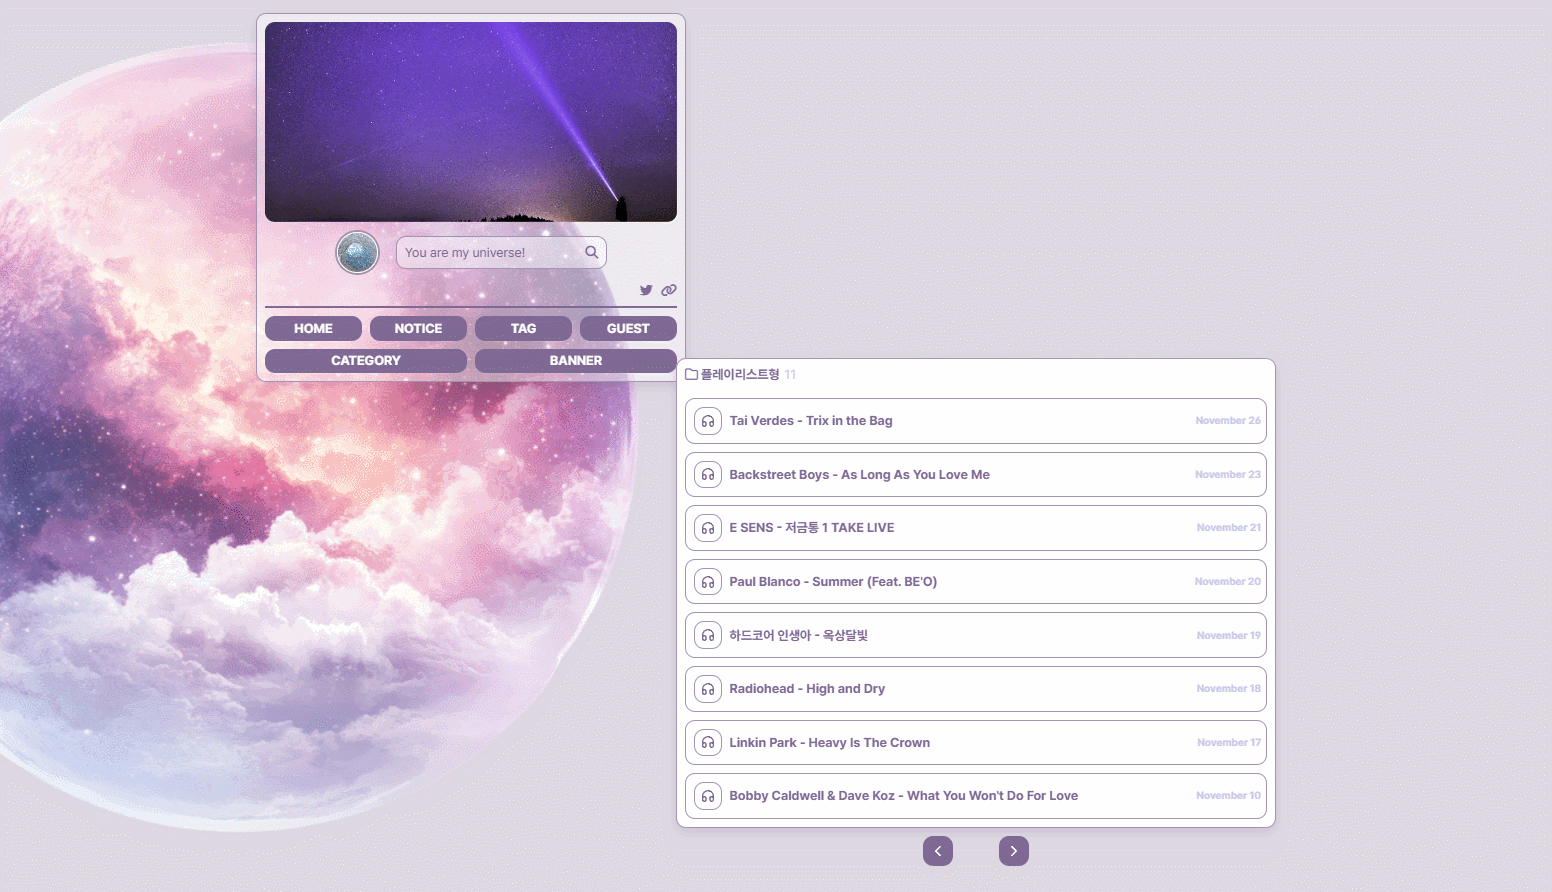The width and height of the screenshot is (1552, 892).
Task: Click the round profile avatar image
Action: (357, 252)
